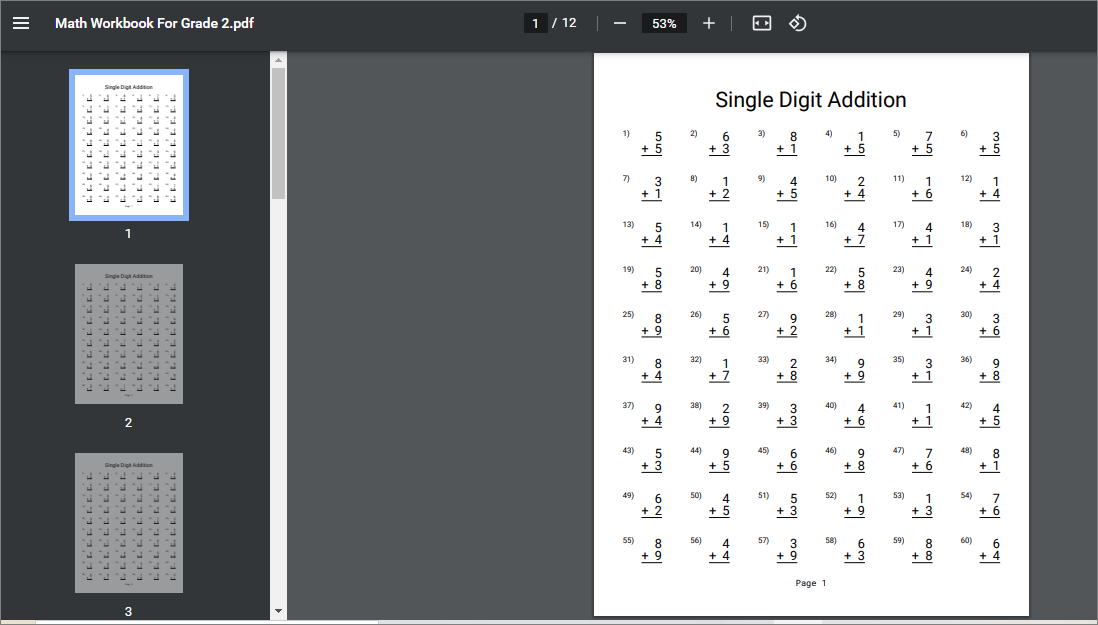
Task: Toggle the sidebar with the hamburger menu
Action: 21,23
